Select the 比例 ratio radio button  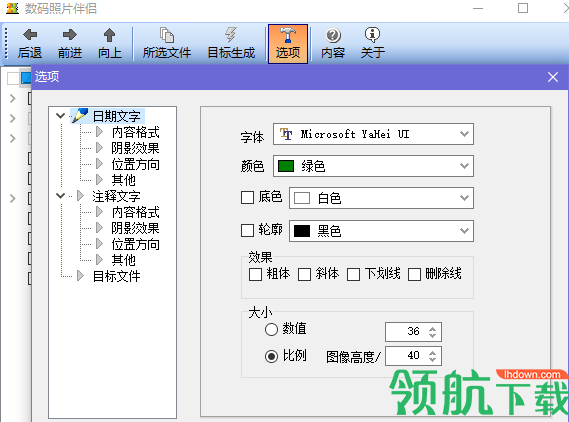pyautogui.click(x=271, y=356)
